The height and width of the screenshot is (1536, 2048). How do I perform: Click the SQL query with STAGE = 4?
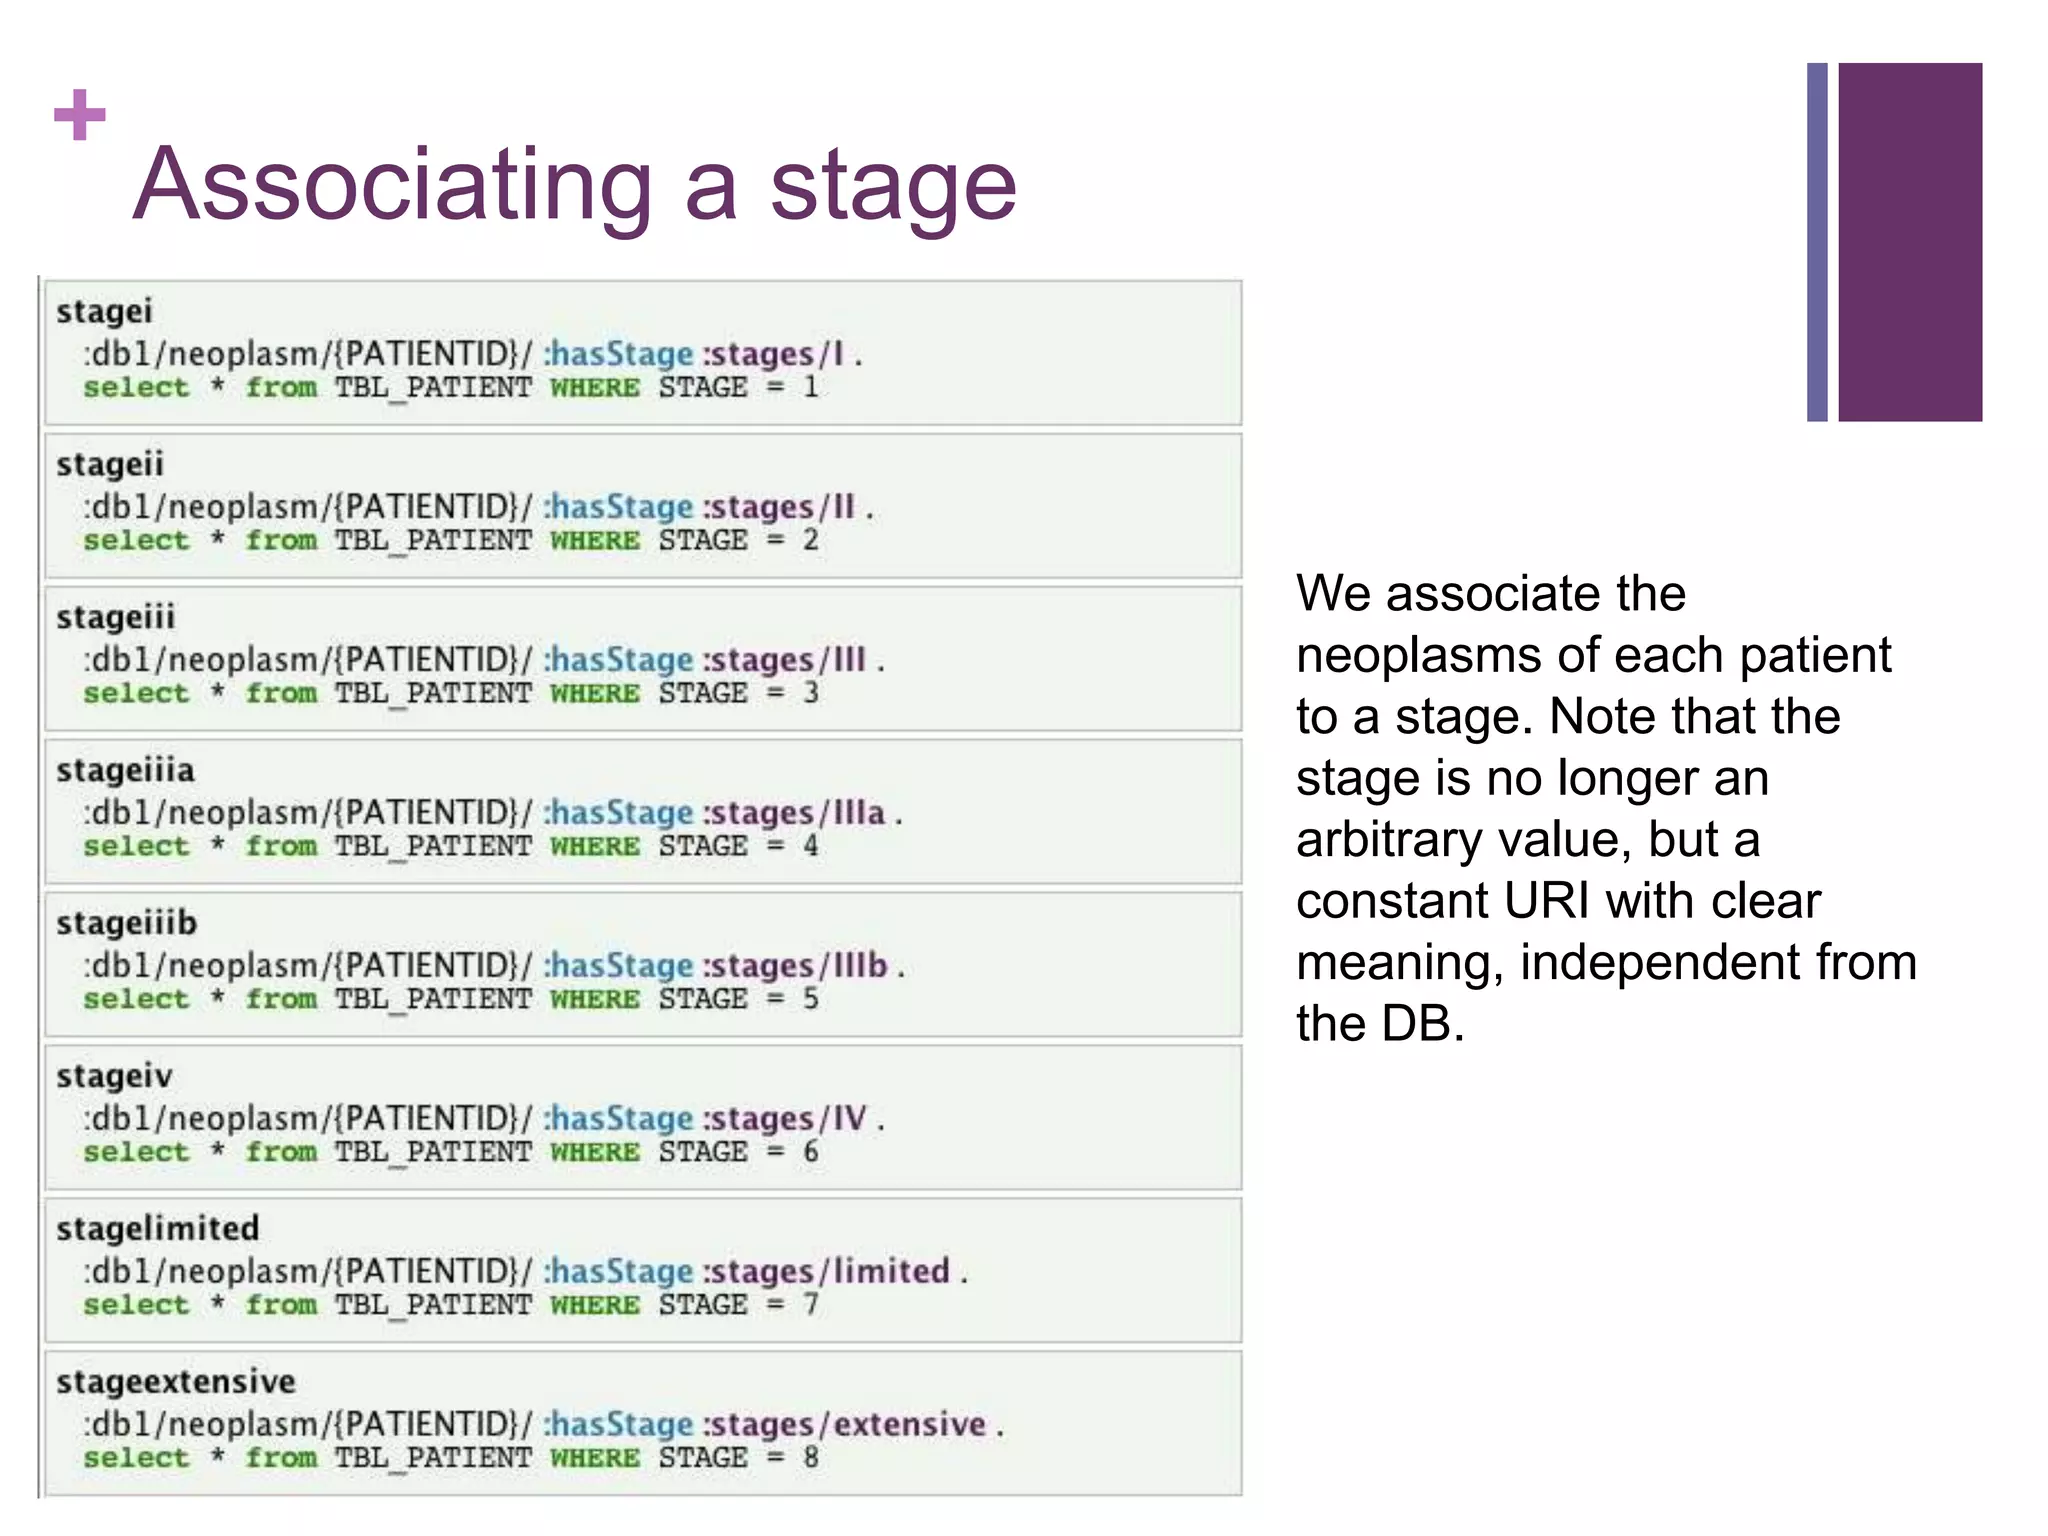pyautogui.click(x=451, y=846)
